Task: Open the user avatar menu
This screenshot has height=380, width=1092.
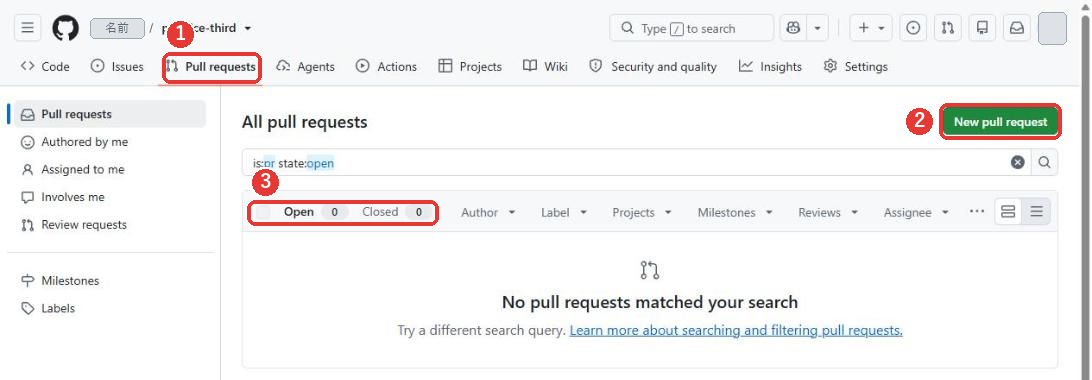Action: pos(1052,29)
